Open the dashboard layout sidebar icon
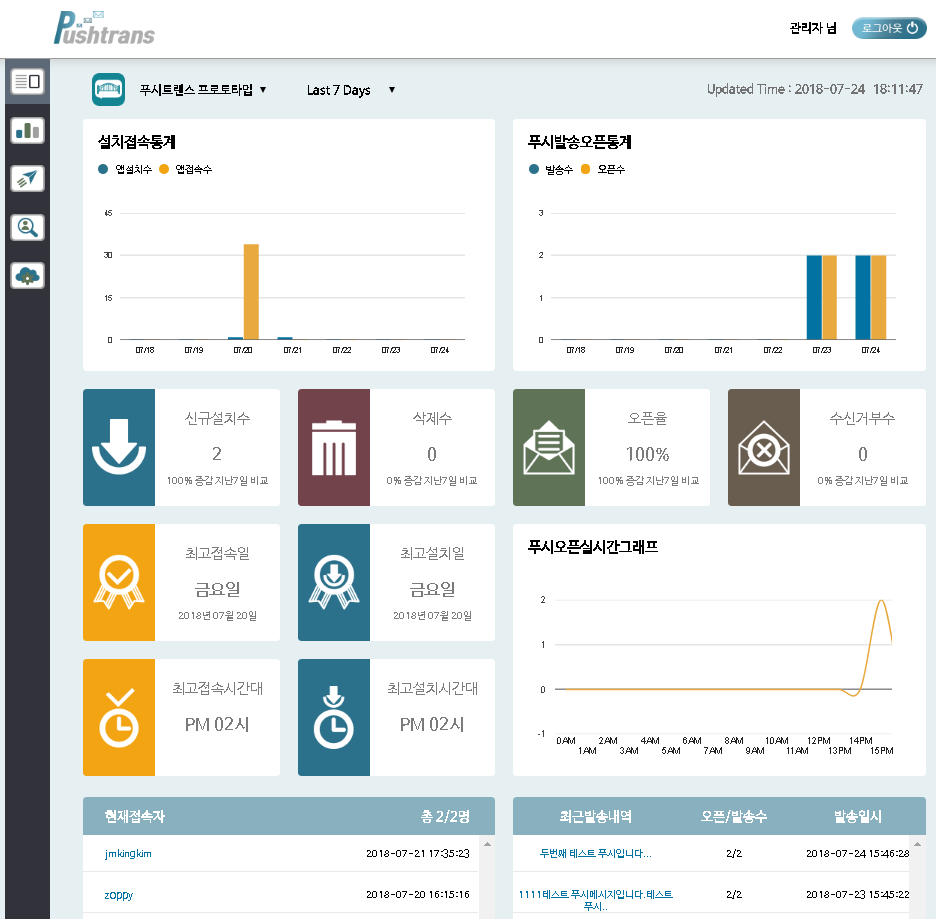The width and height of the screenshot is (936, 919). click(27, 81)
